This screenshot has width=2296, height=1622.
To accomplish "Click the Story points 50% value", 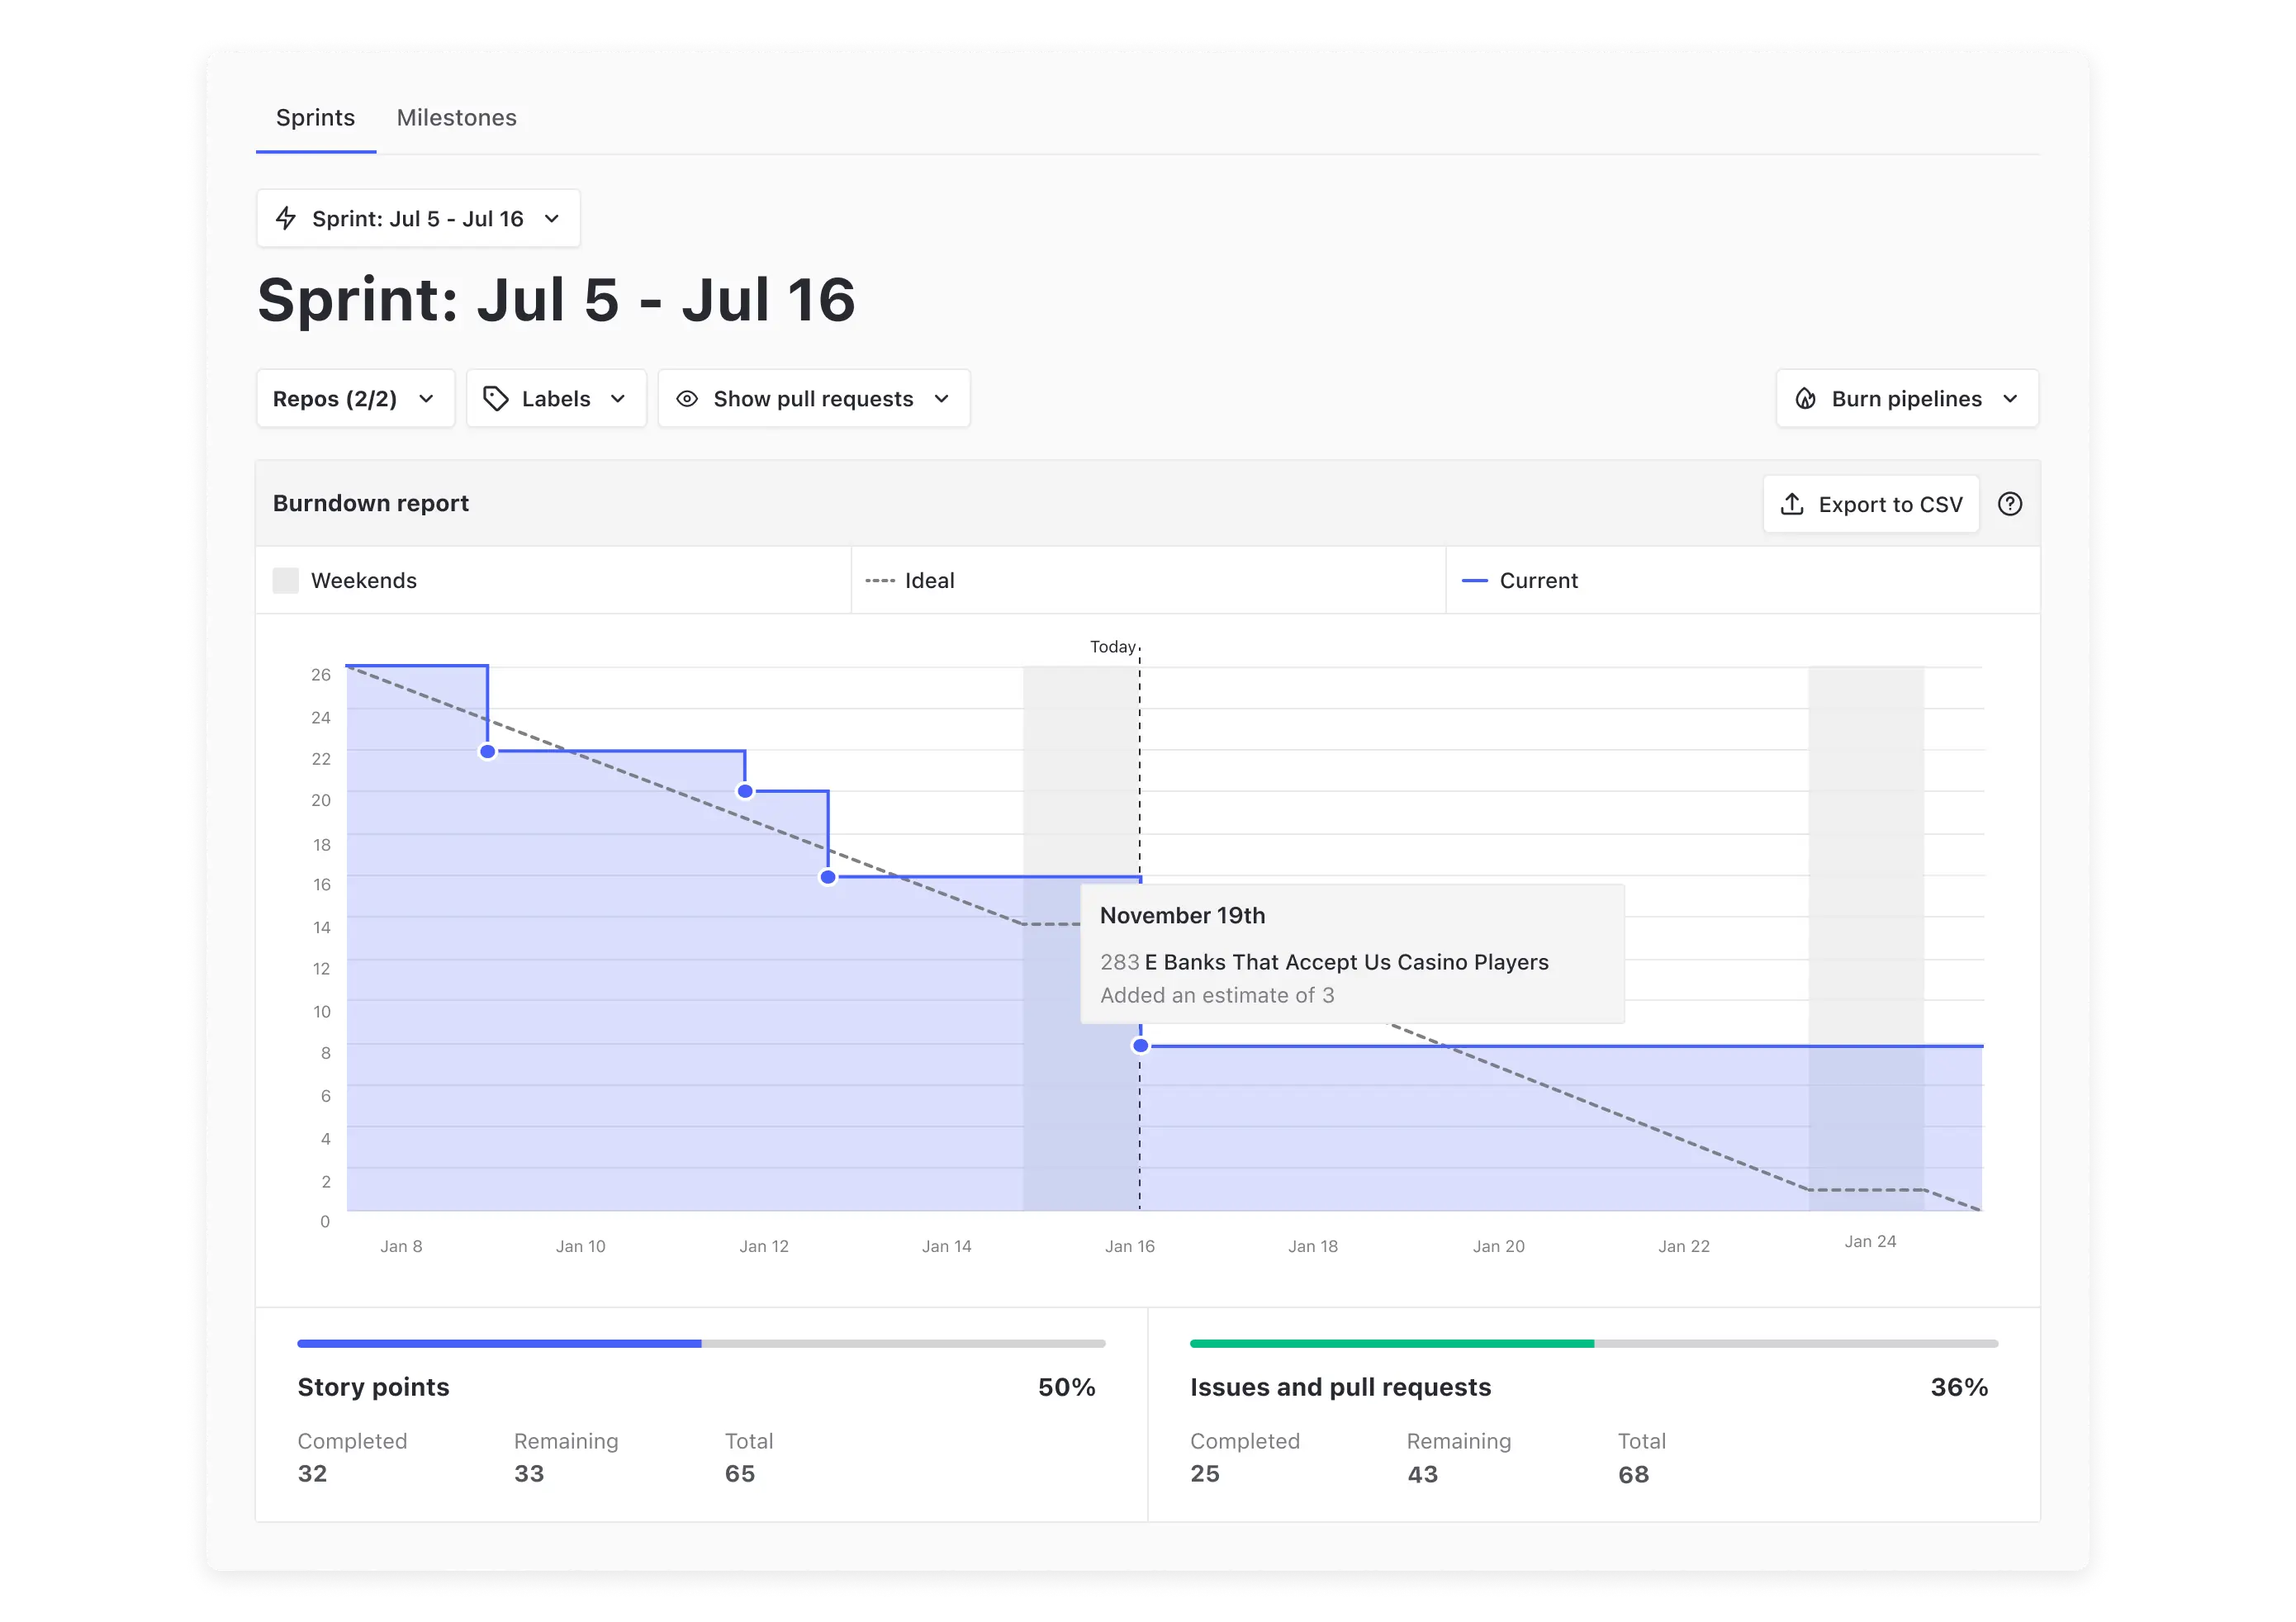I will [1066, 1387].
